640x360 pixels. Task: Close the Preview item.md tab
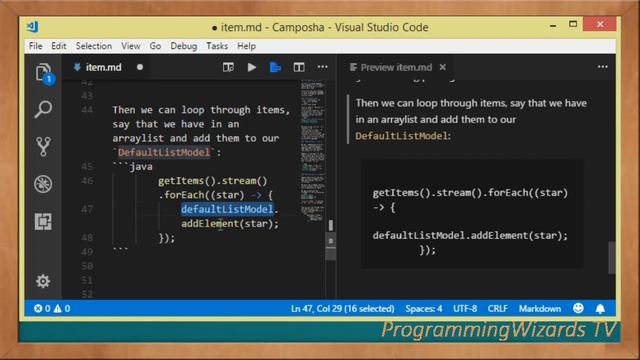point(443,67)
